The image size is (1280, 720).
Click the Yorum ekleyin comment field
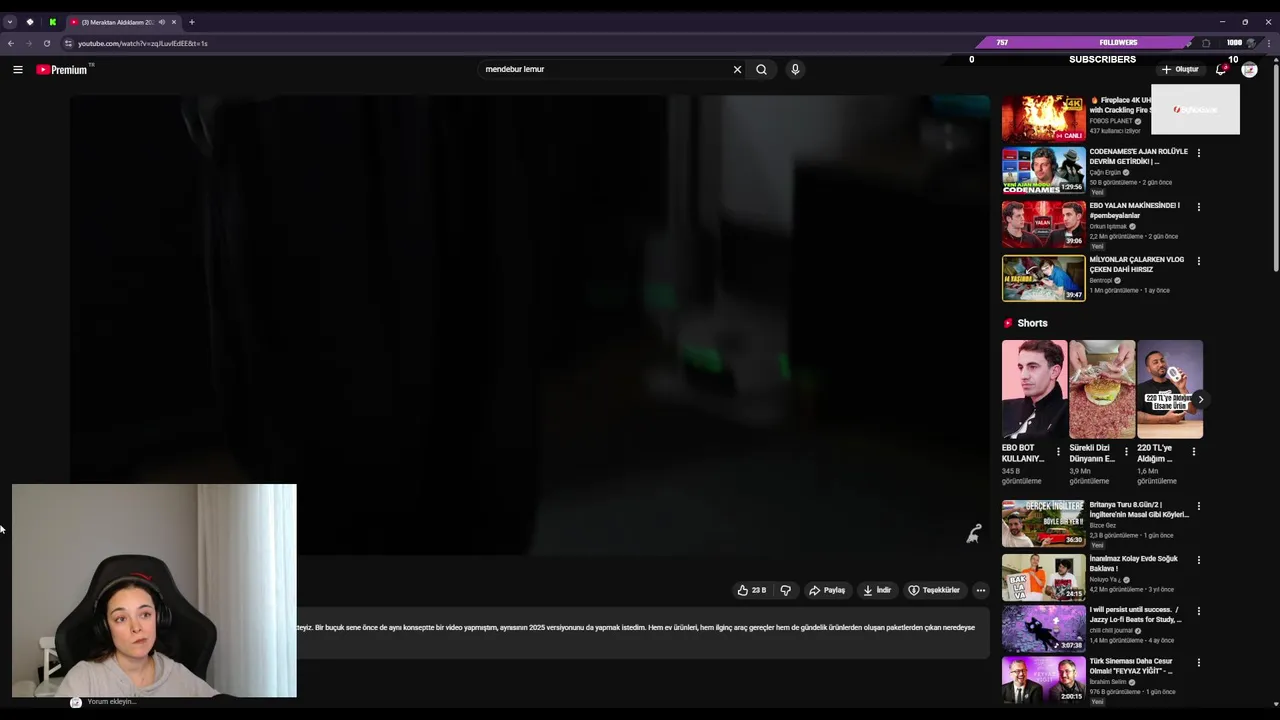pyautogui.click(x=111, y=702)
